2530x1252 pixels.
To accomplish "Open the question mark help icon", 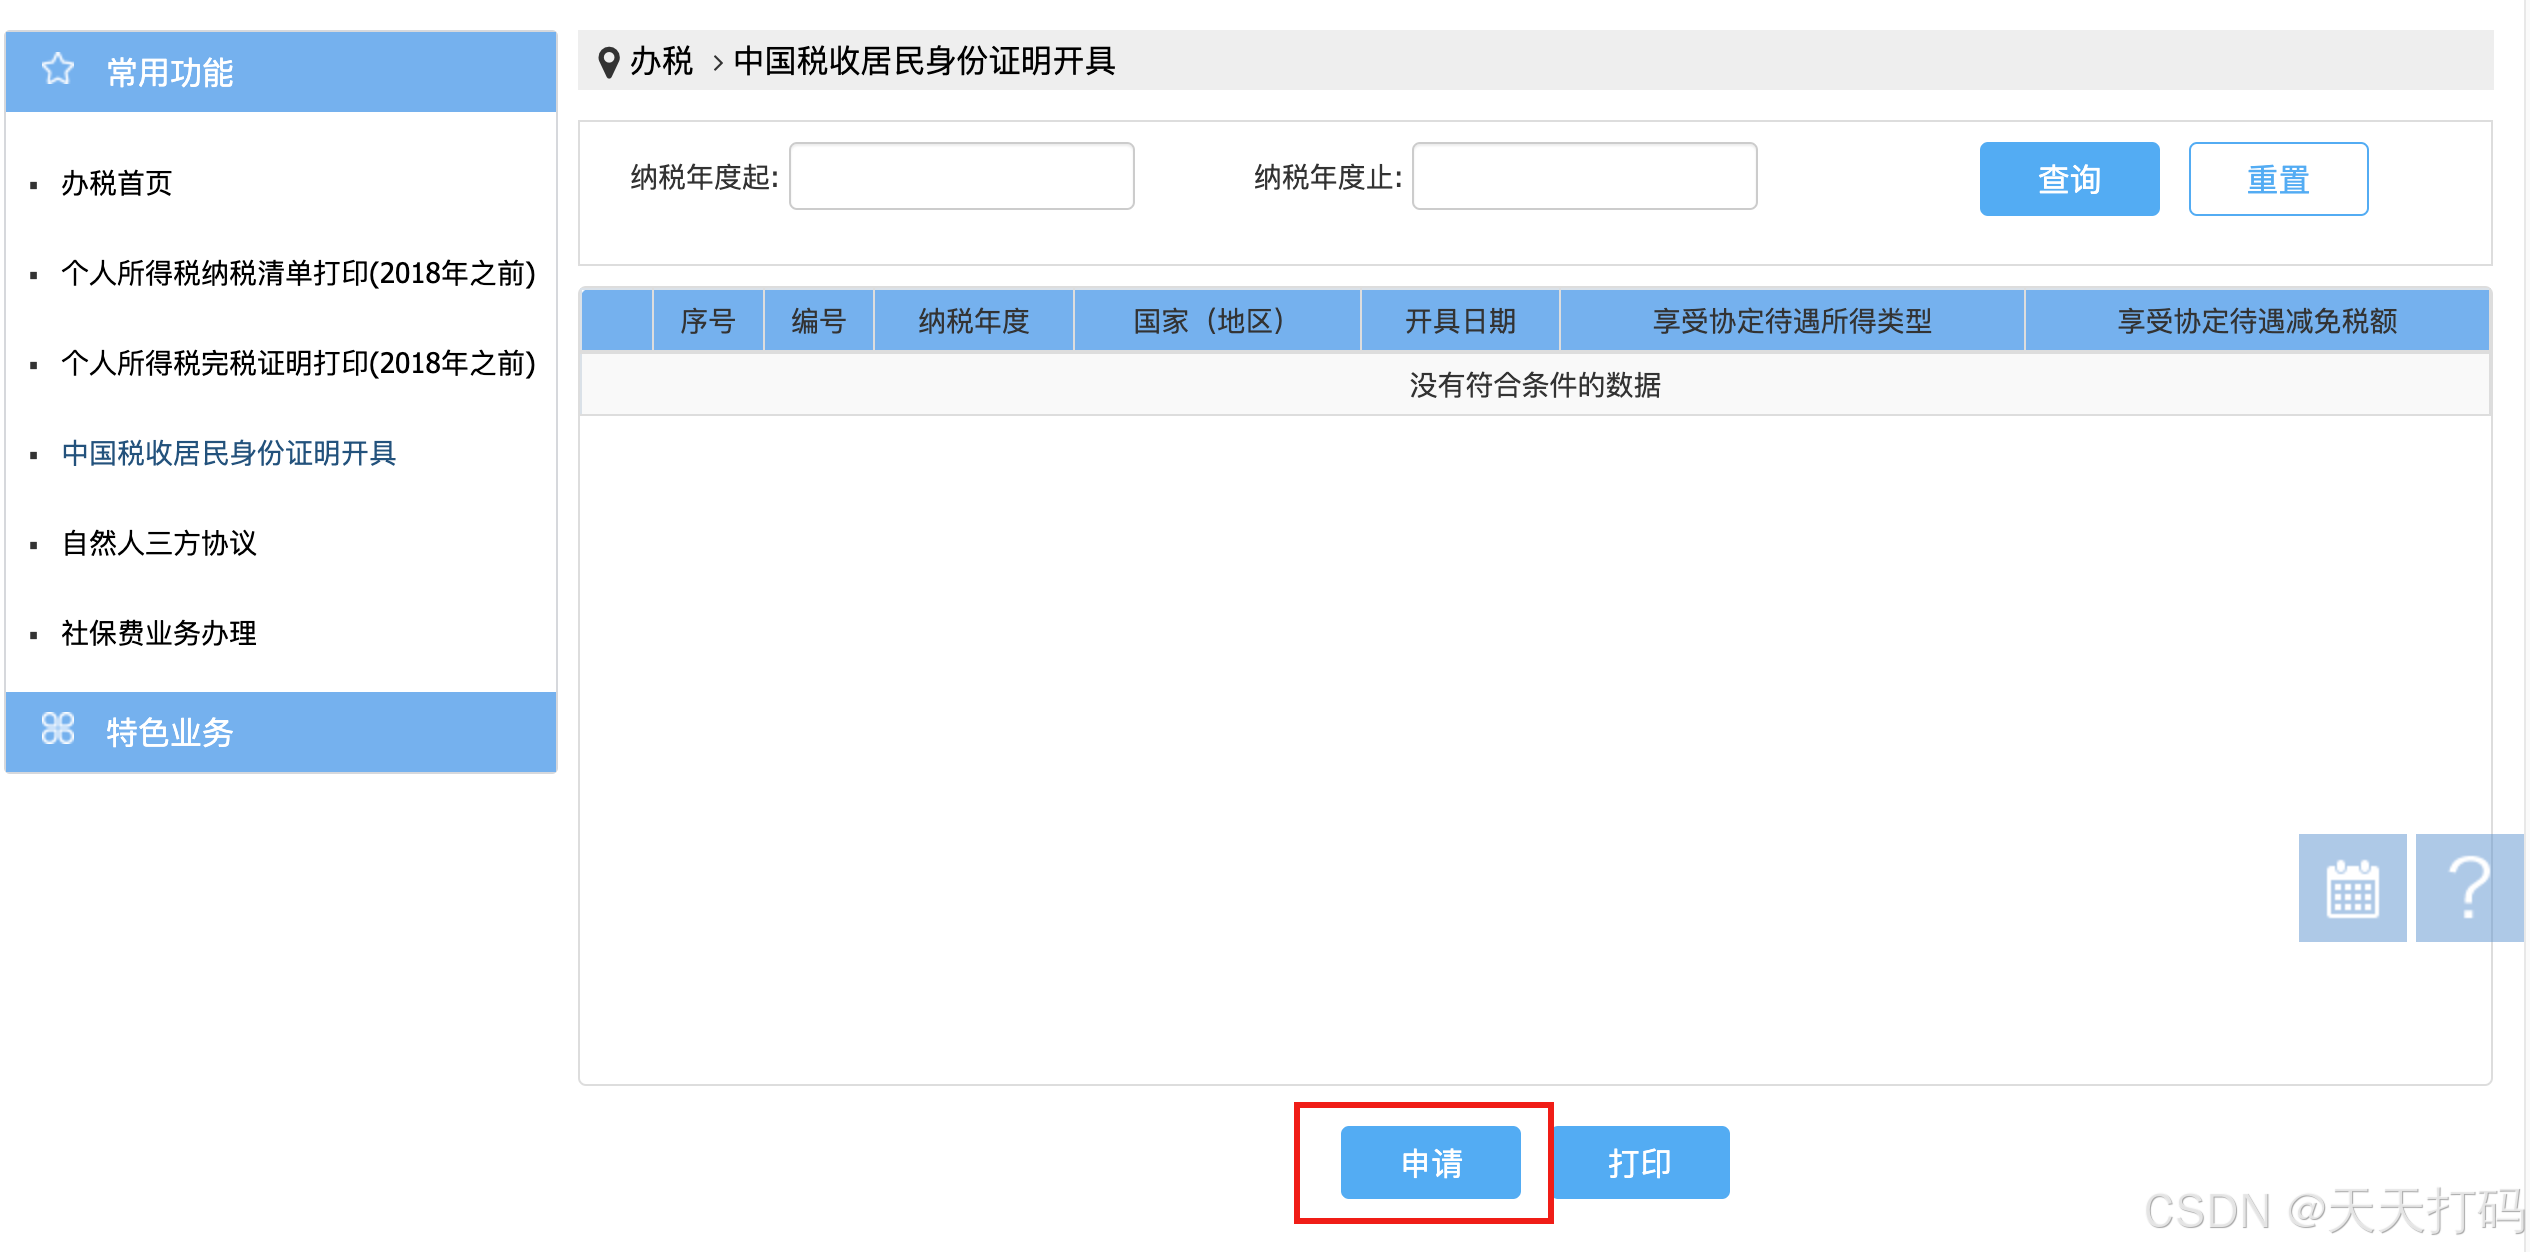I will [2468, 888].
